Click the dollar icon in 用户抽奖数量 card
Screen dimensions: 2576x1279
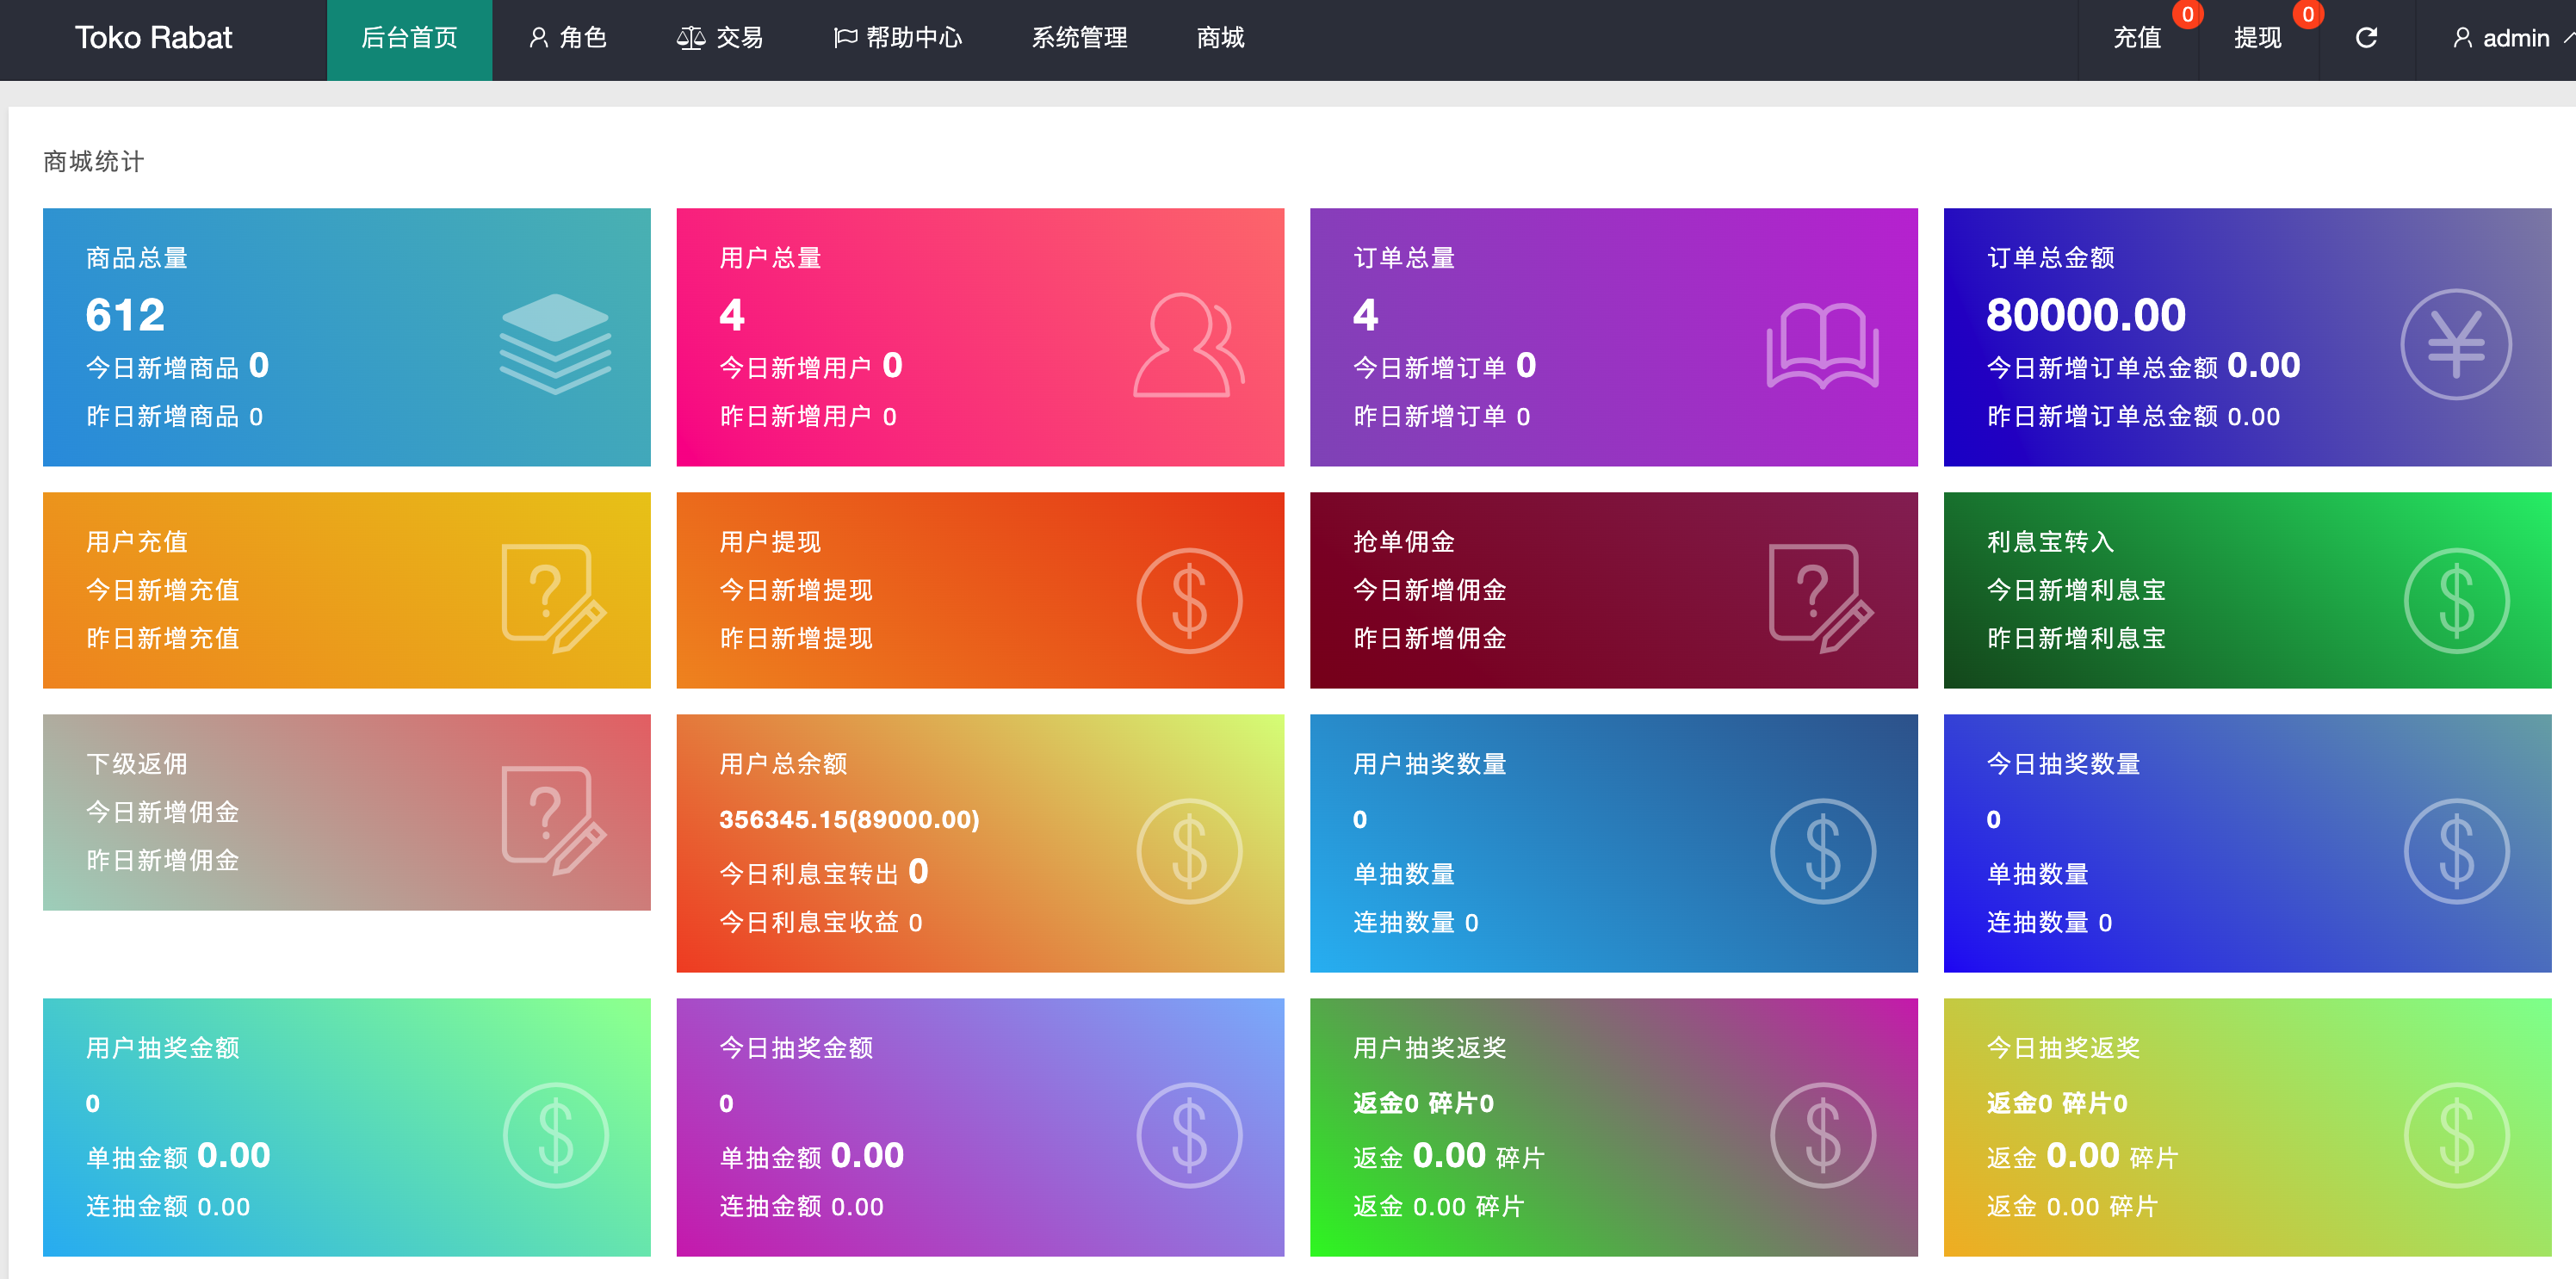pyautogui.click(x=1823, y=851)
